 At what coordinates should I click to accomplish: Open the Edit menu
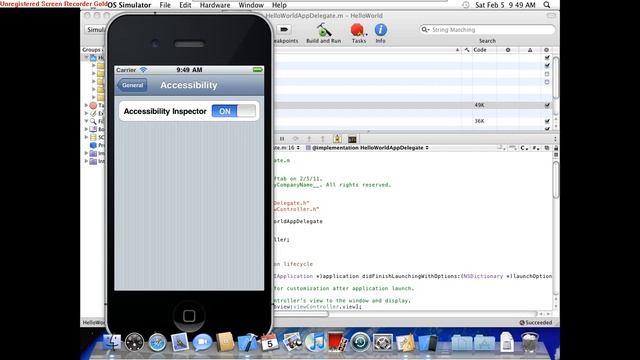coord(185,5)
